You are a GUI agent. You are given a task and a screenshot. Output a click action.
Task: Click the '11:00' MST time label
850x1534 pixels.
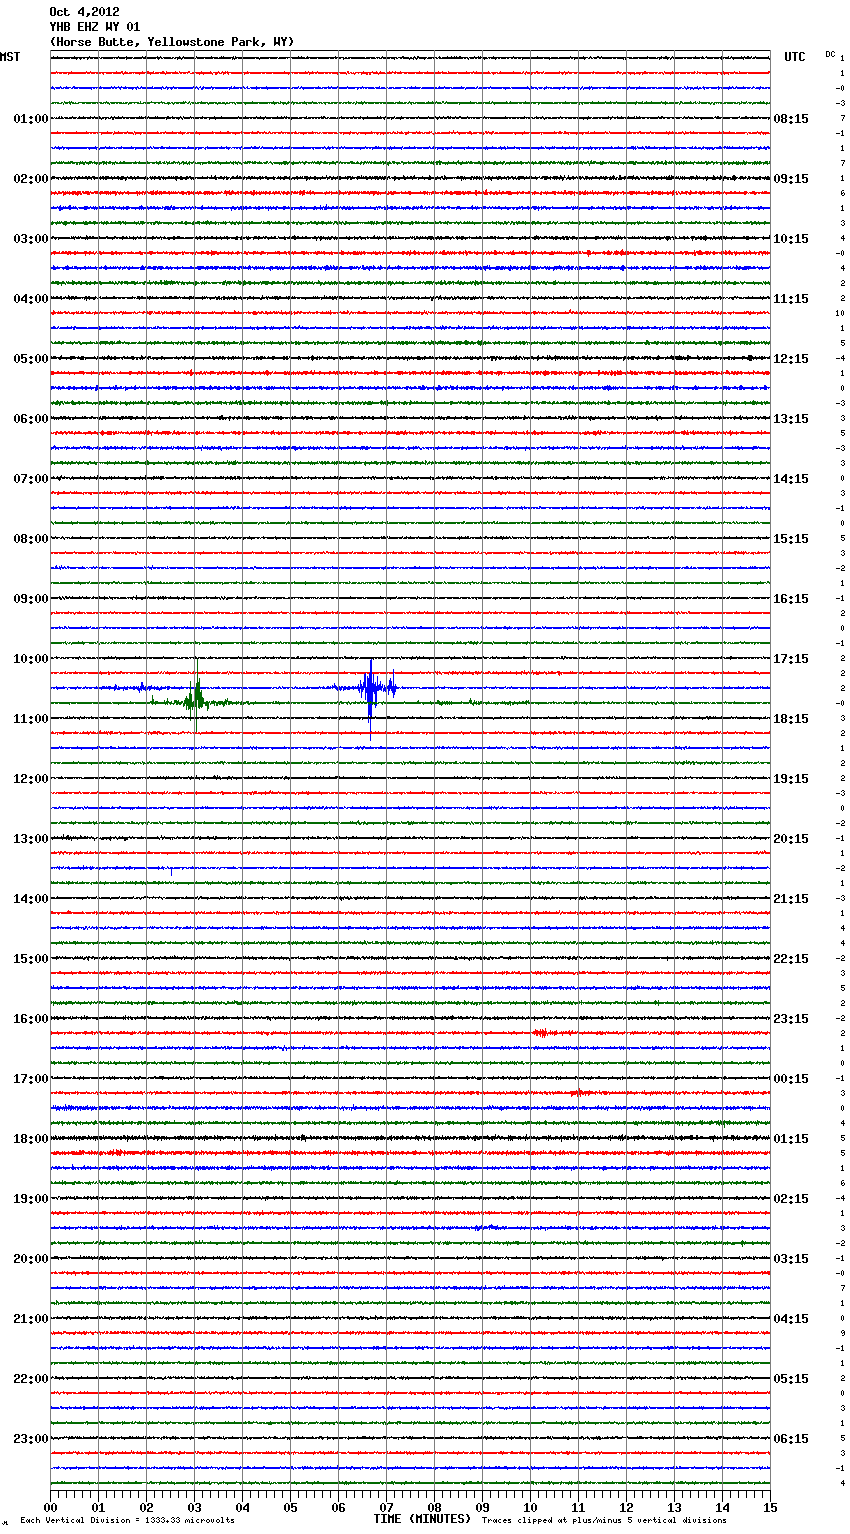click(31, 719)
